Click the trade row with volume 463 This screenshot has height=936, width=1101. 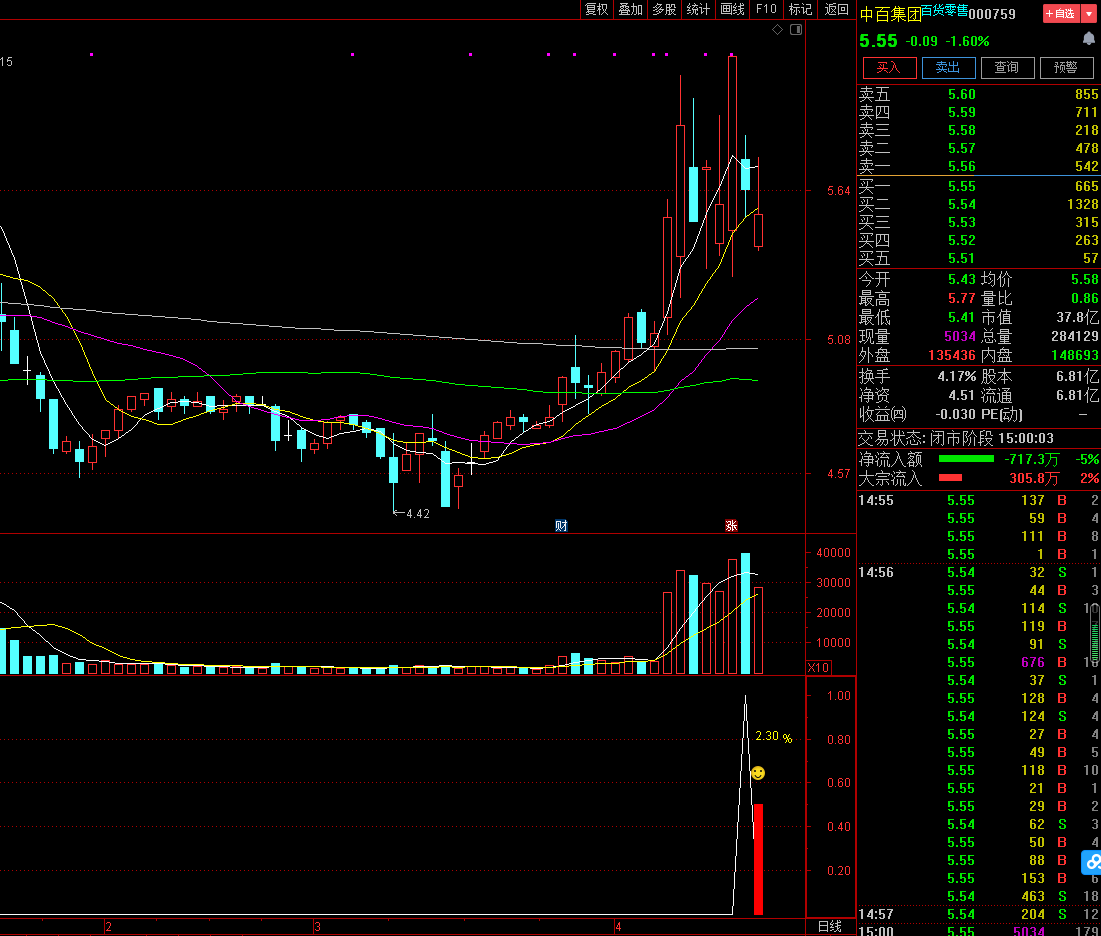pos(979,896)
